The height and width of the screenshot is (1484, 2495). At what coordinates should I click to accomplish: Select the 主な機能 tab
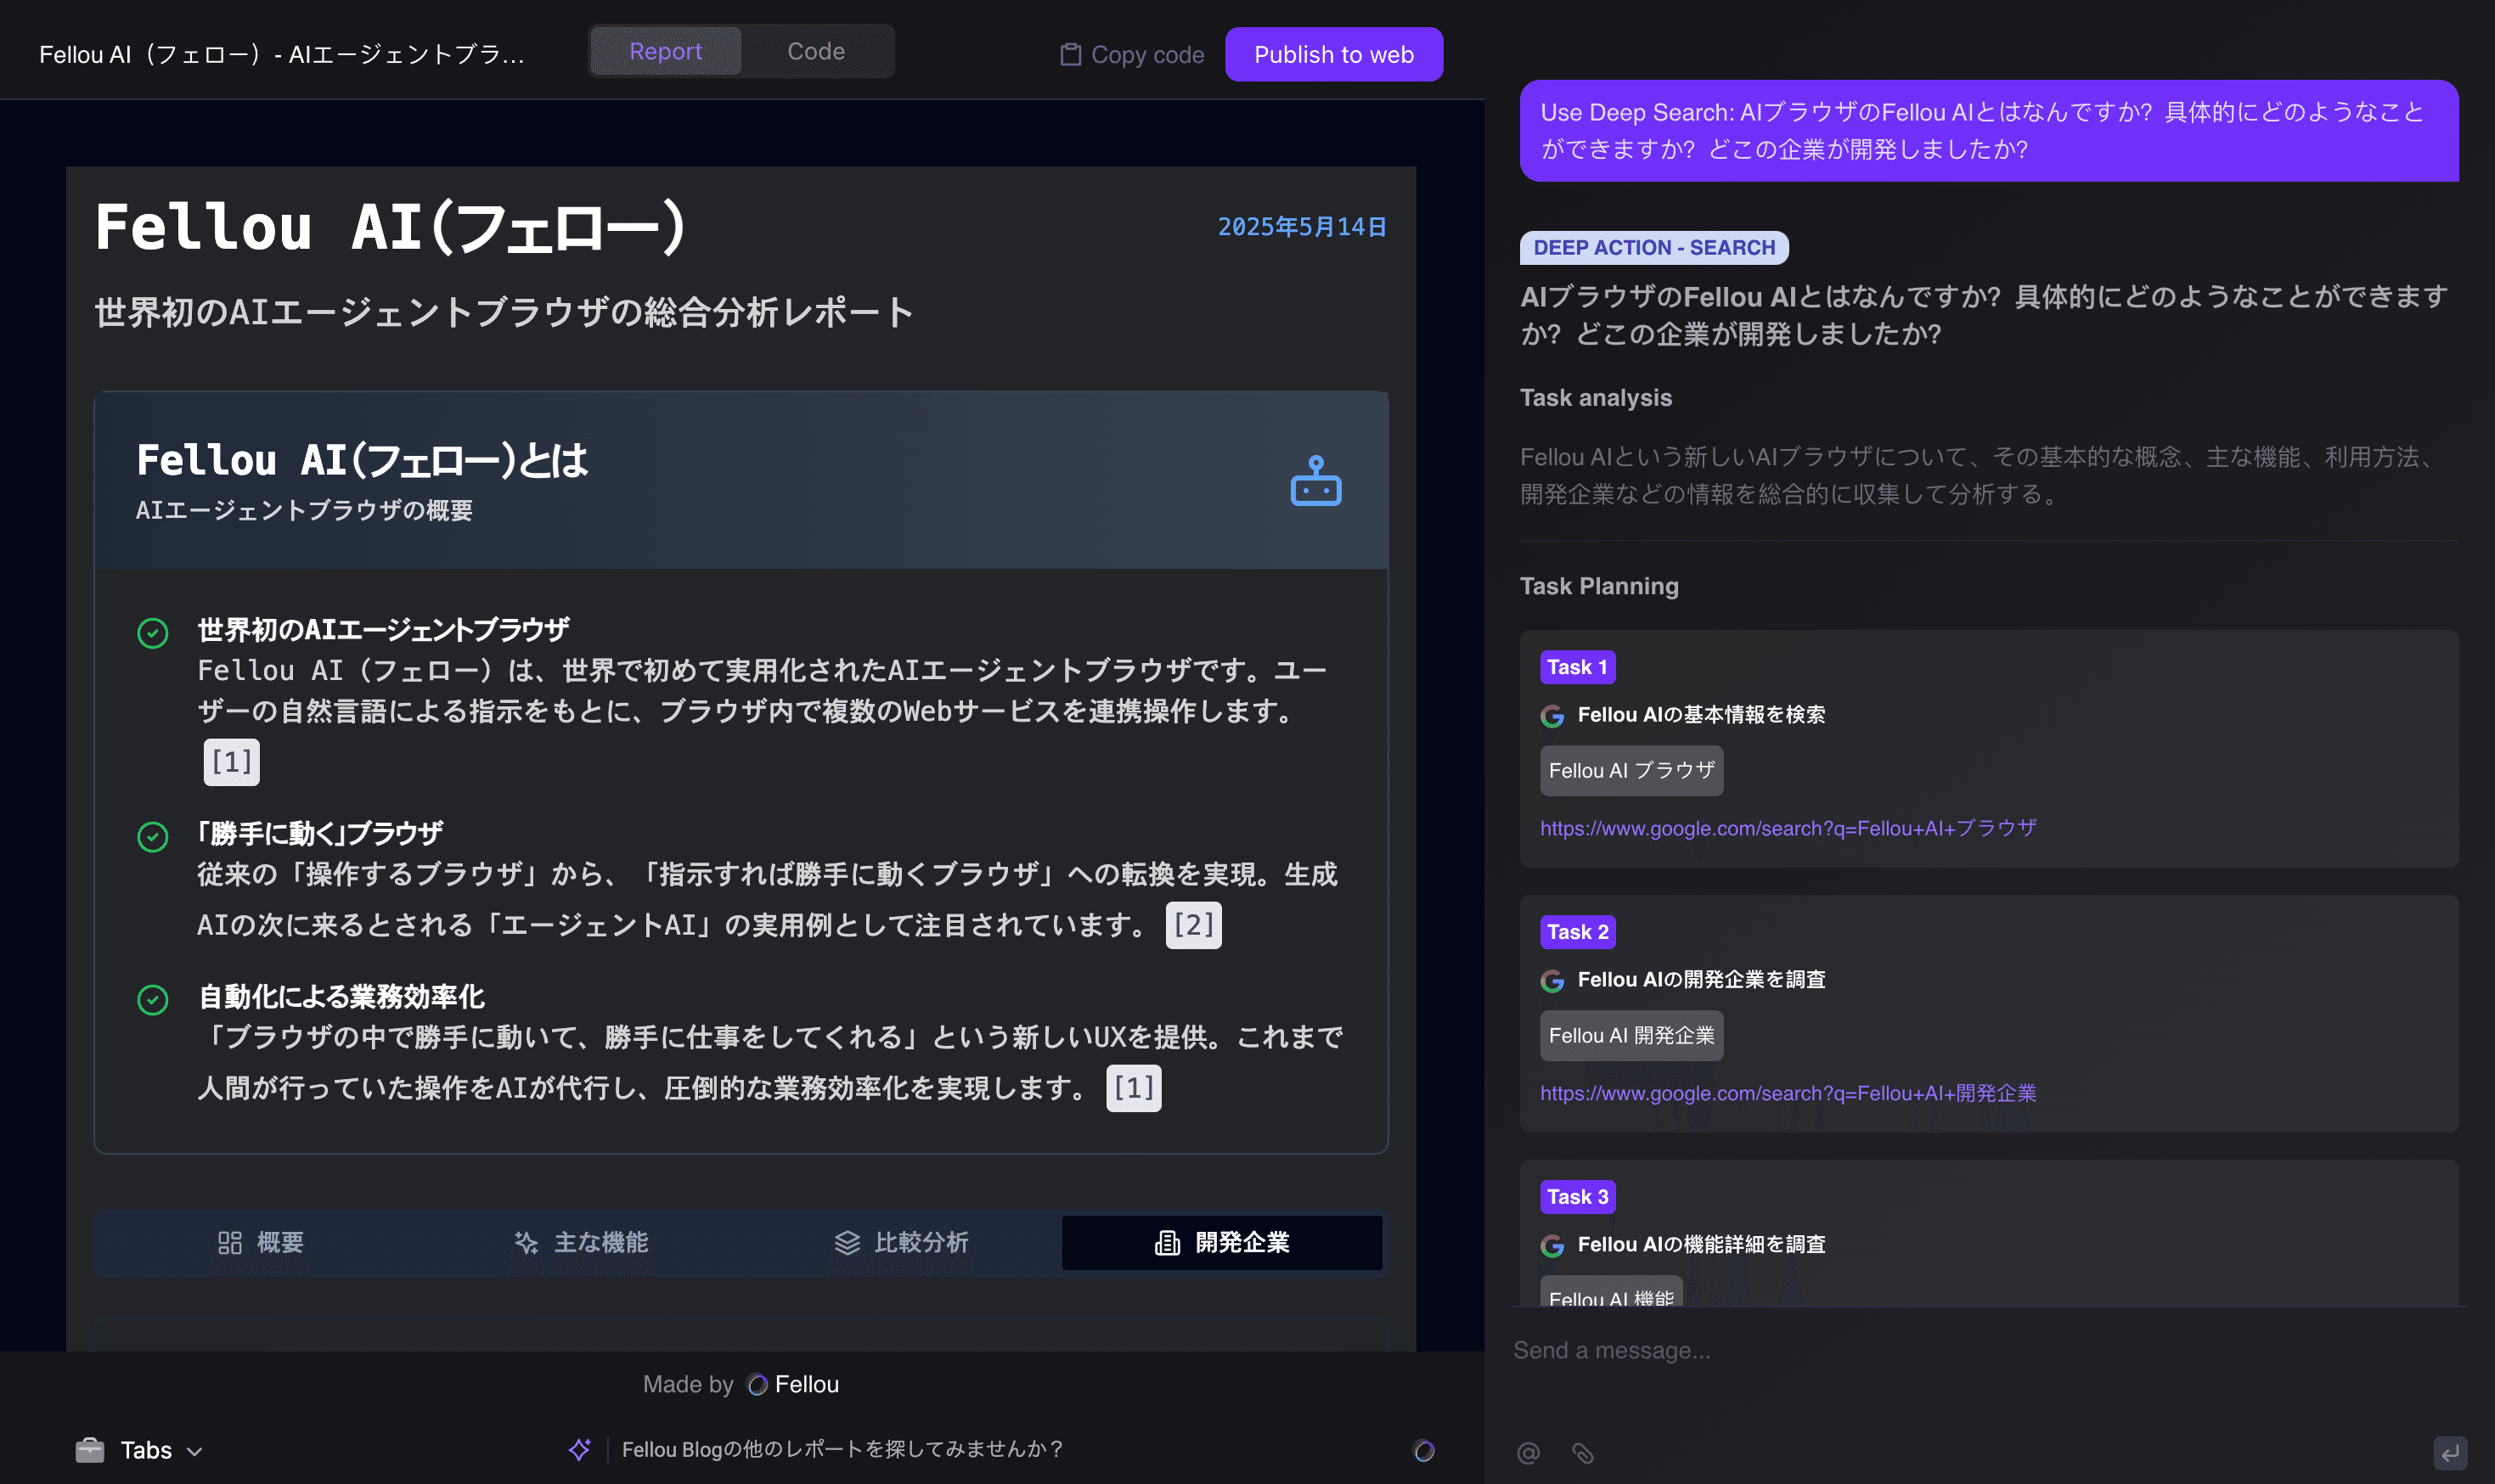coord(581,1242)
